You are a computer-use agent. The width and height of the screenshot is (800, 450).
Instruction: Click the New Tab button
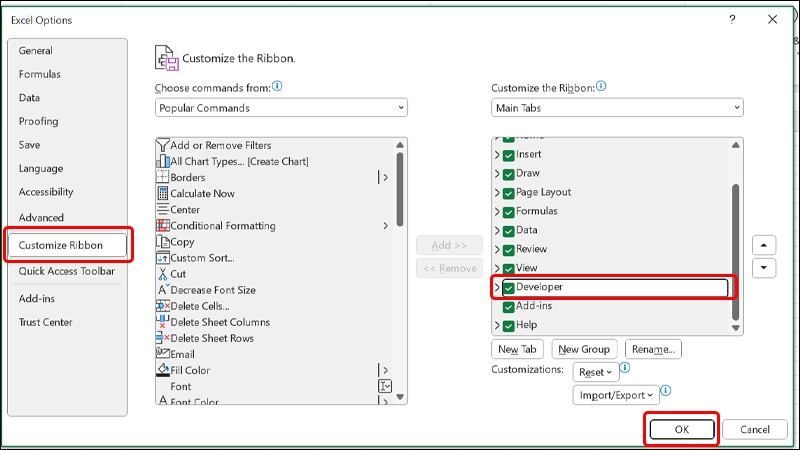(517, 349)
